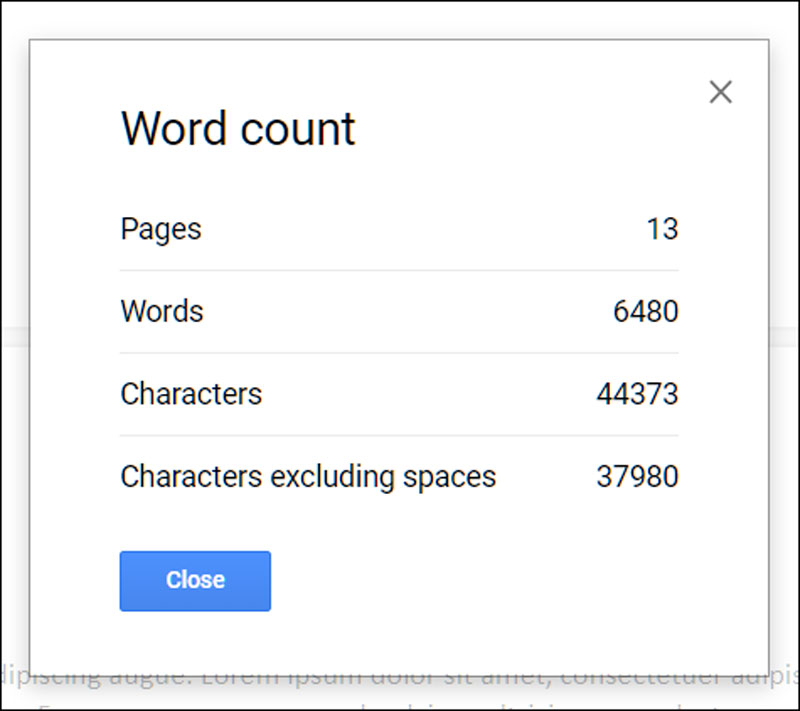Click the character total 44373
This screenshot has width=800, height=711.
point(637,394)
